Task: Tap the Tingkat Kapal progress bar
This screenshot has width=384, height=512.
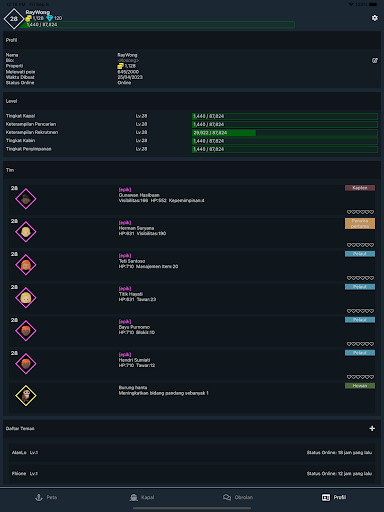Action: [285, 116]
